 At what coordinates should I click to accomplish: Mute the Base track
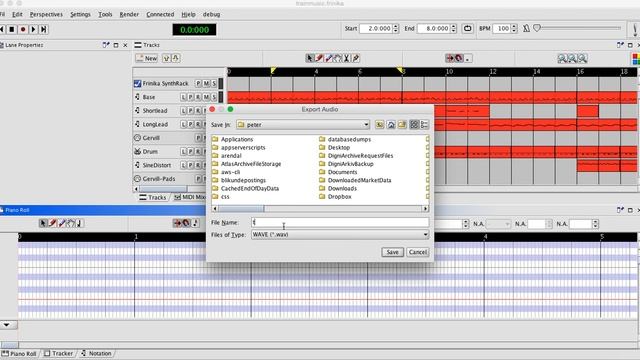206,97
